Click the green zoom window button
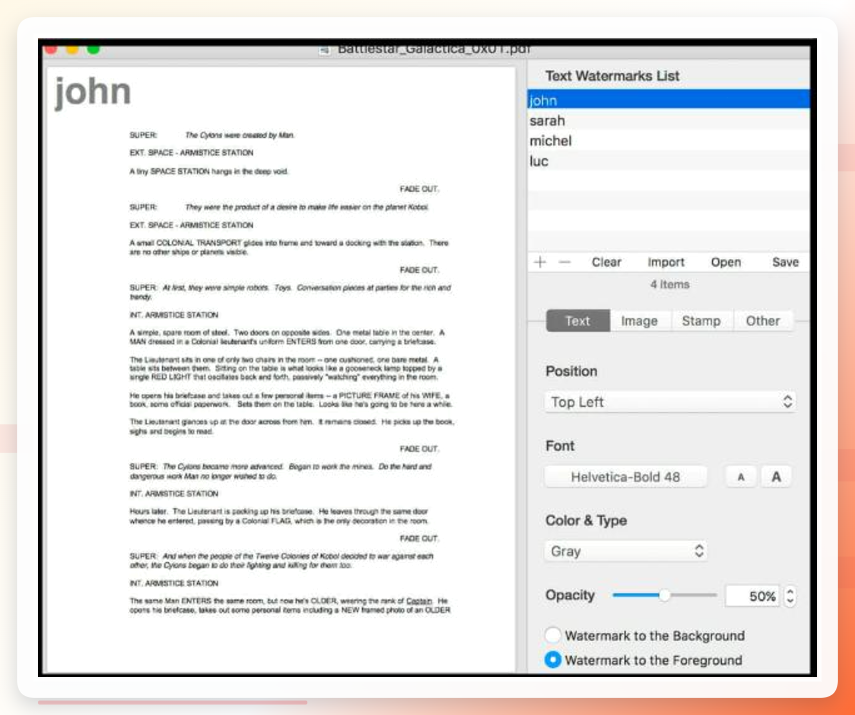855x715 pixels. coord(93,49)
